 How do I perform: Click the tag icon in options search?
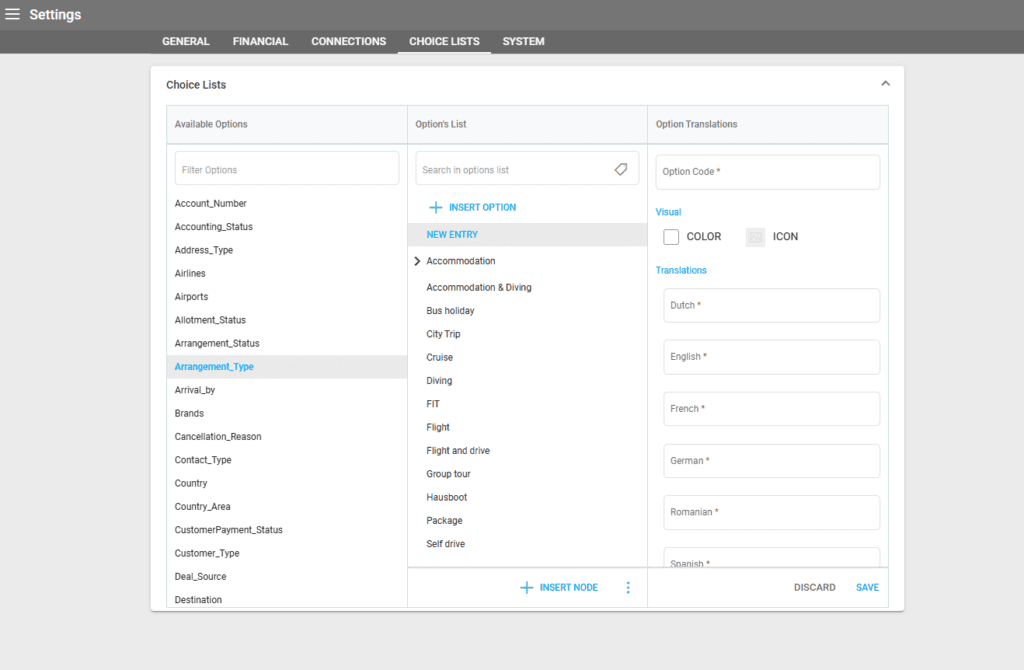[621, 170]
